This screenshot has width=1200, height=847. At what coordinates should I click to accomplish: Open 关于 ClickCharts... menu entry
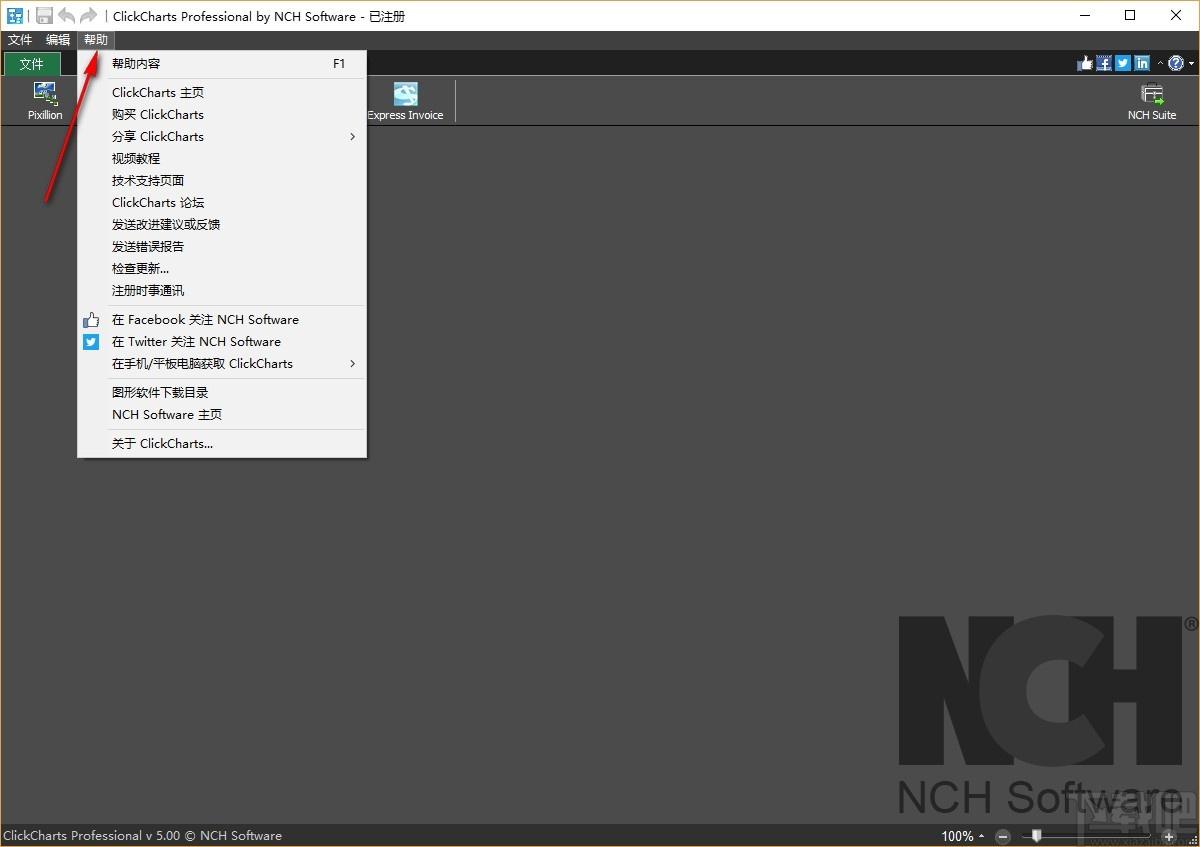222,444
